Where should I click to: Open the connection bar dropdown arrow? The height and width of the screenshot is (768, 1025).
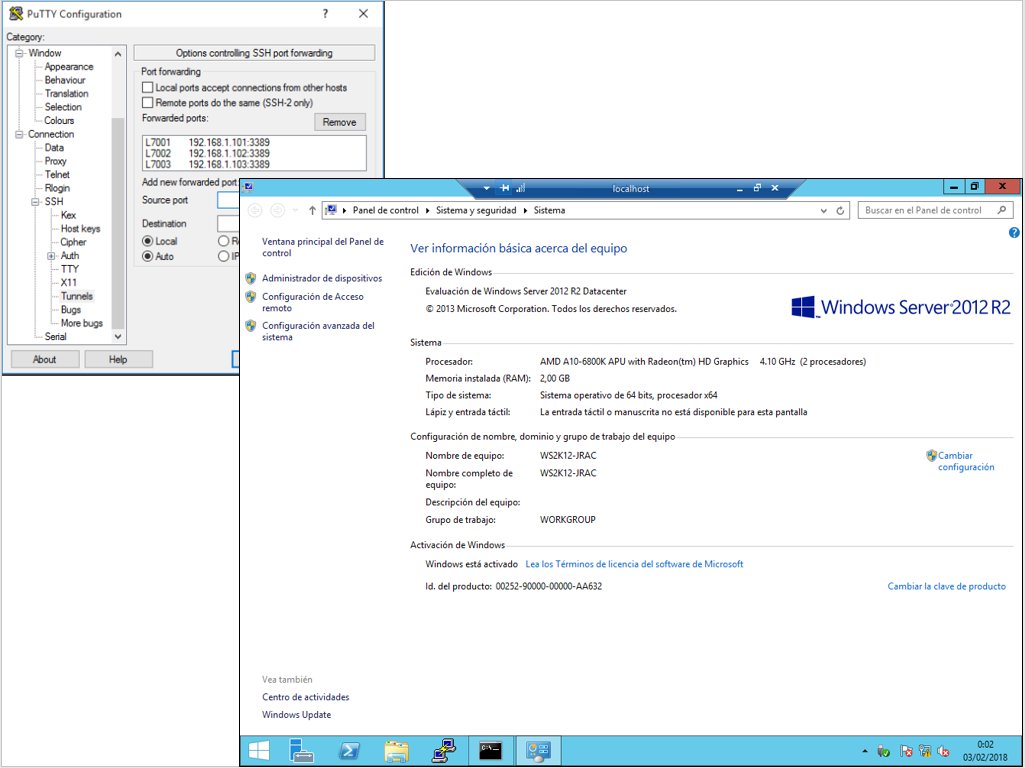[x=486, y=188]
